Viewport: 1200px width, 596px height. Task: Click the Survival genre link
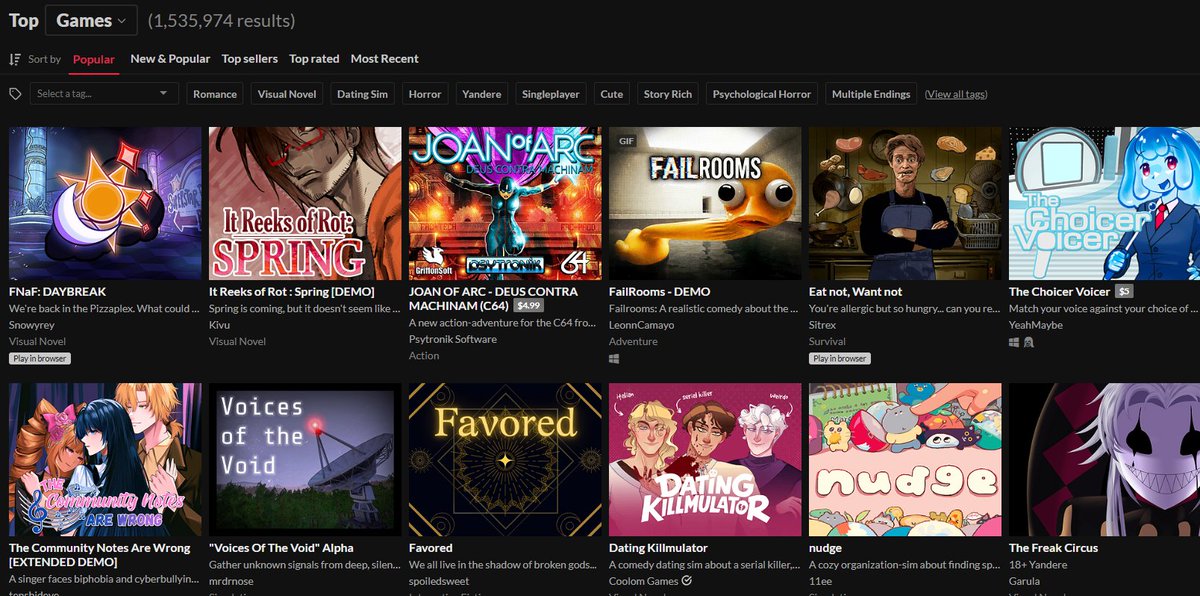click(x=828, y=341)
